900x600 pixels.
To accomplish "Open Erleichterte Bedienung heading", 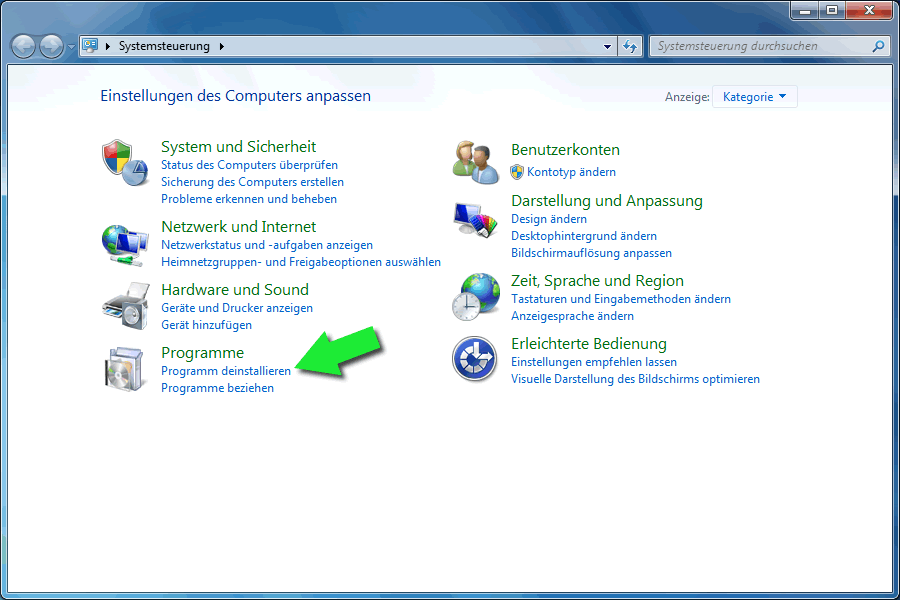I will (588, 343).
